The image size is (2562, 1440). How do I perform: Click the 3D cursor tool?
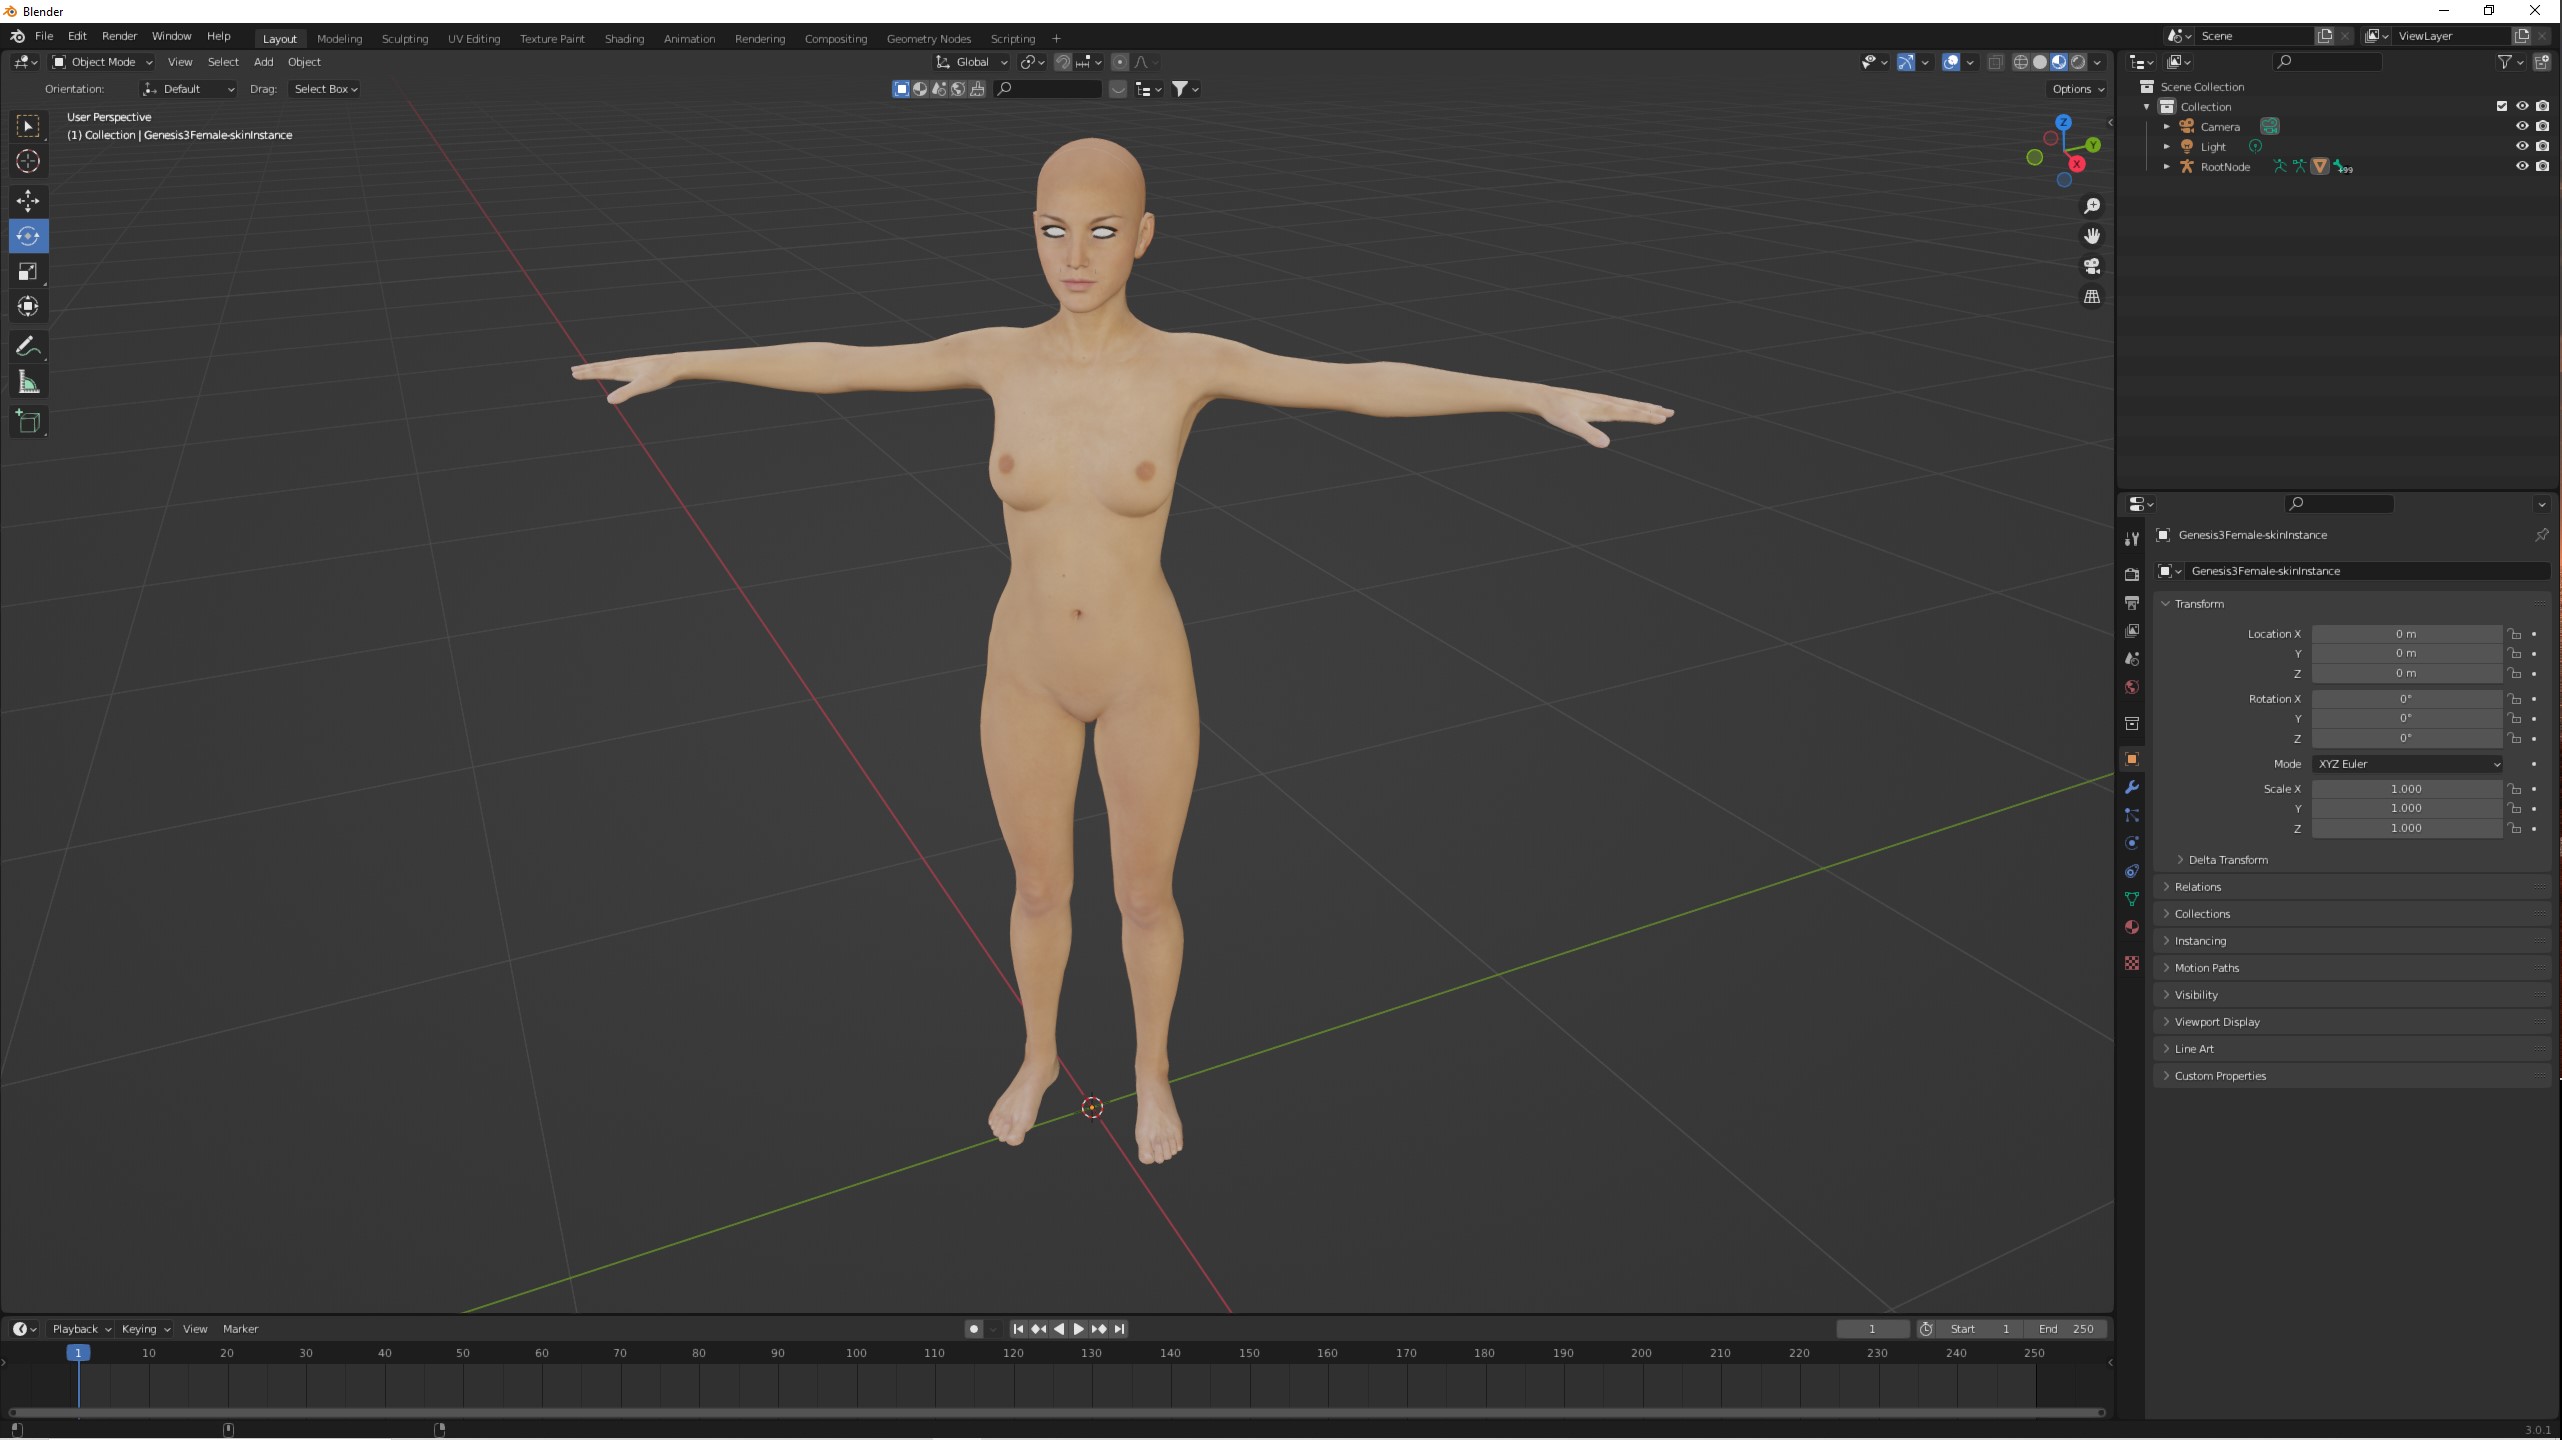point(28,161)
